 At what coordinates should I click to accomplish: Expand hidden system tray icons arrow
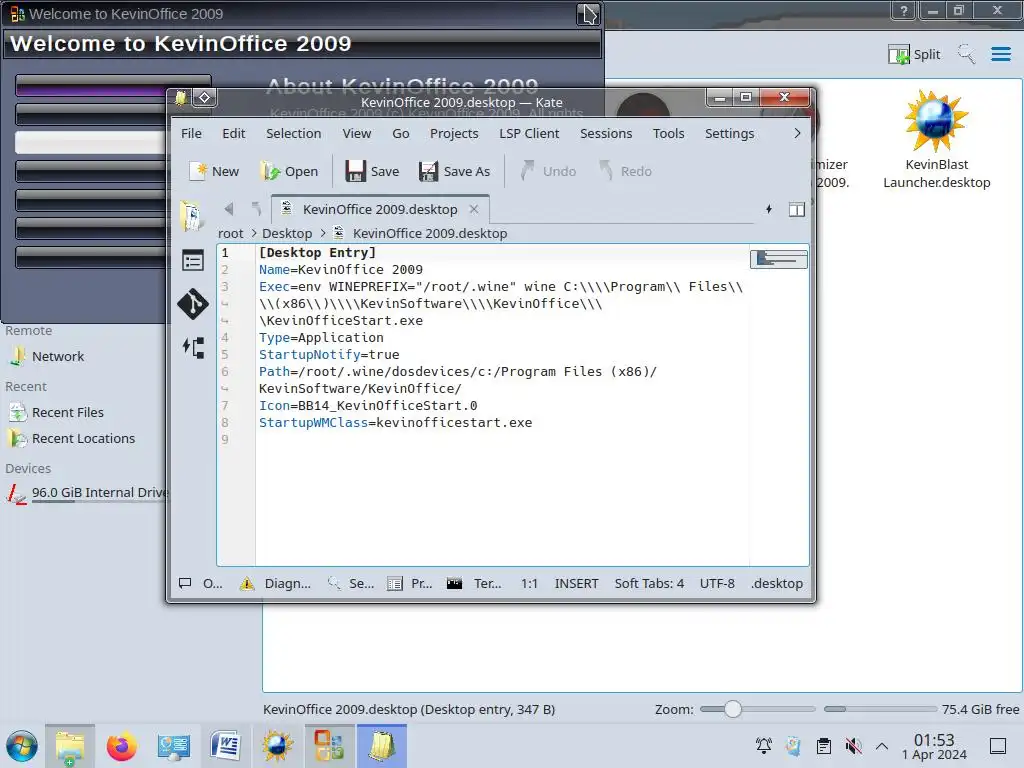pyautogui.click(x=882, y=746)
